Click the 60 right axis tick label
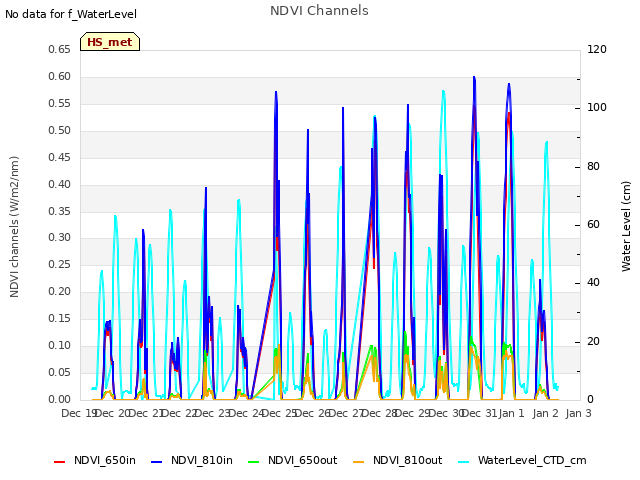This screenshot has height=480, width=640. [593, 225]
